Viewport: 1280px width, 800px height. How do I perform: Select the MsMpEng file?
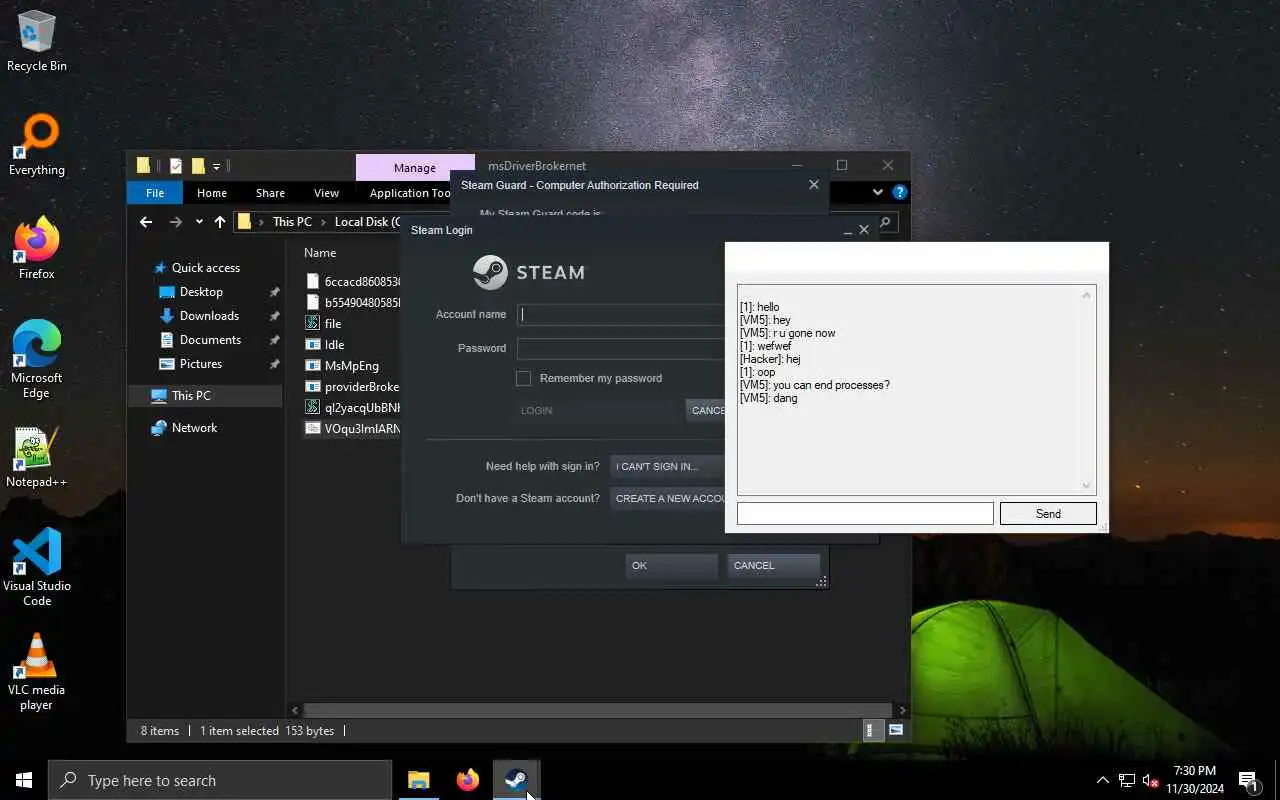coord(342,366)
